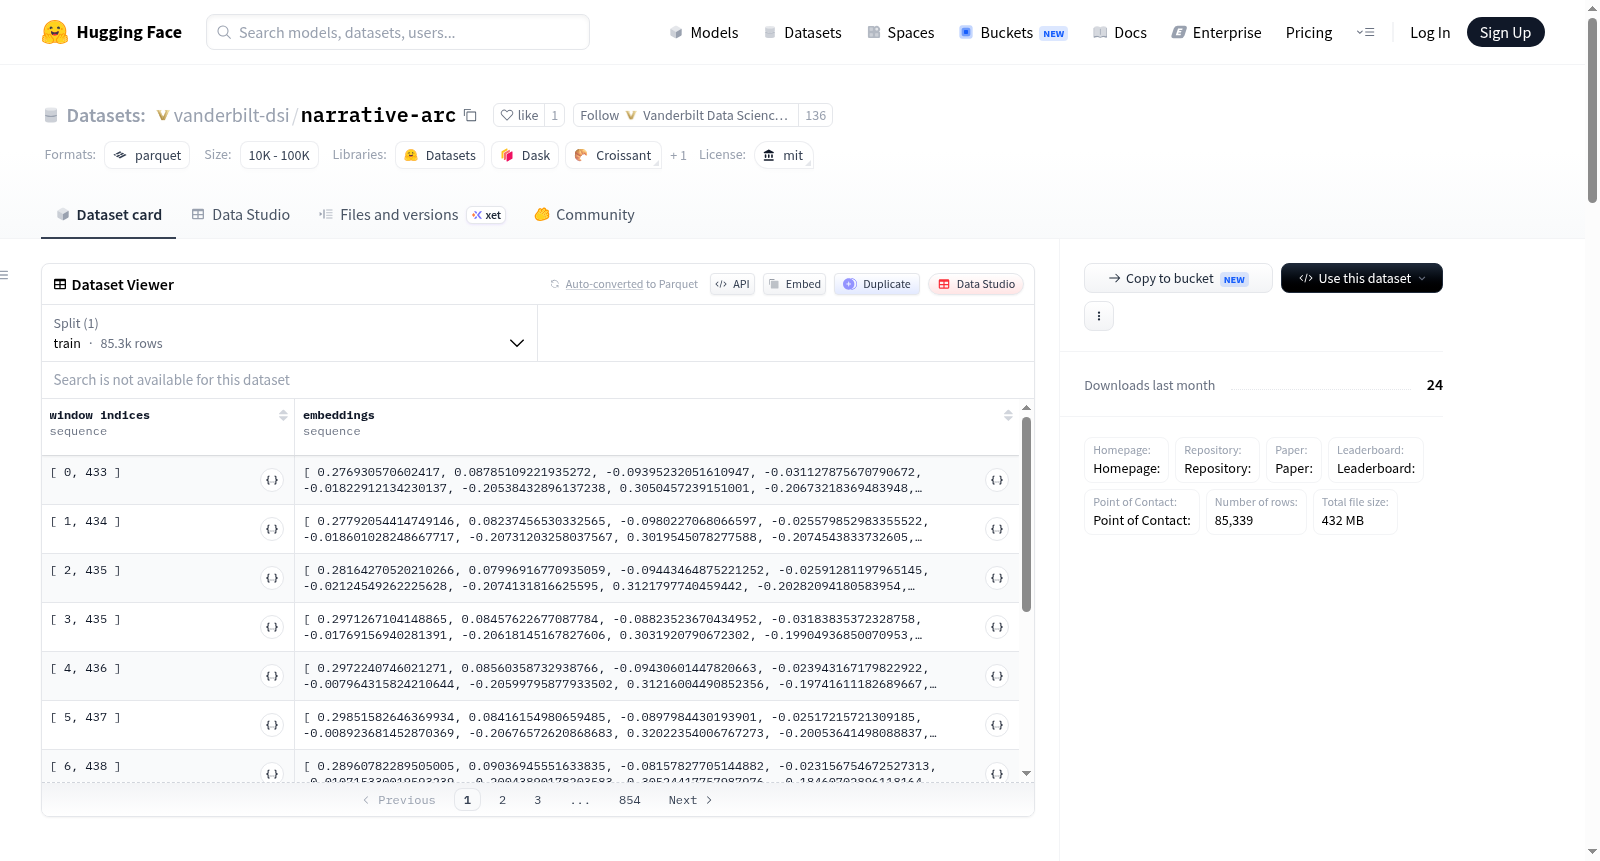The image size is (1600, 861).
Task: Filter by the Datasets library tag
Action: pyautogui.click(x=440, y=155)
